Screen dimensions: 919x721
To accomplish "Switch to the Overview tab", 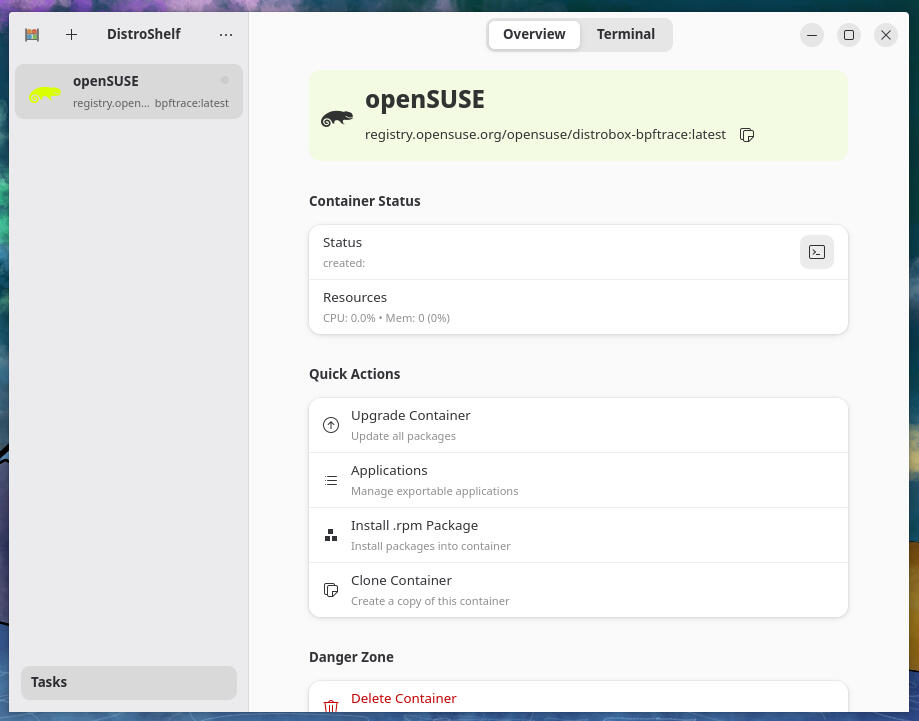I will pyautogui.click(x=534, y=34).
